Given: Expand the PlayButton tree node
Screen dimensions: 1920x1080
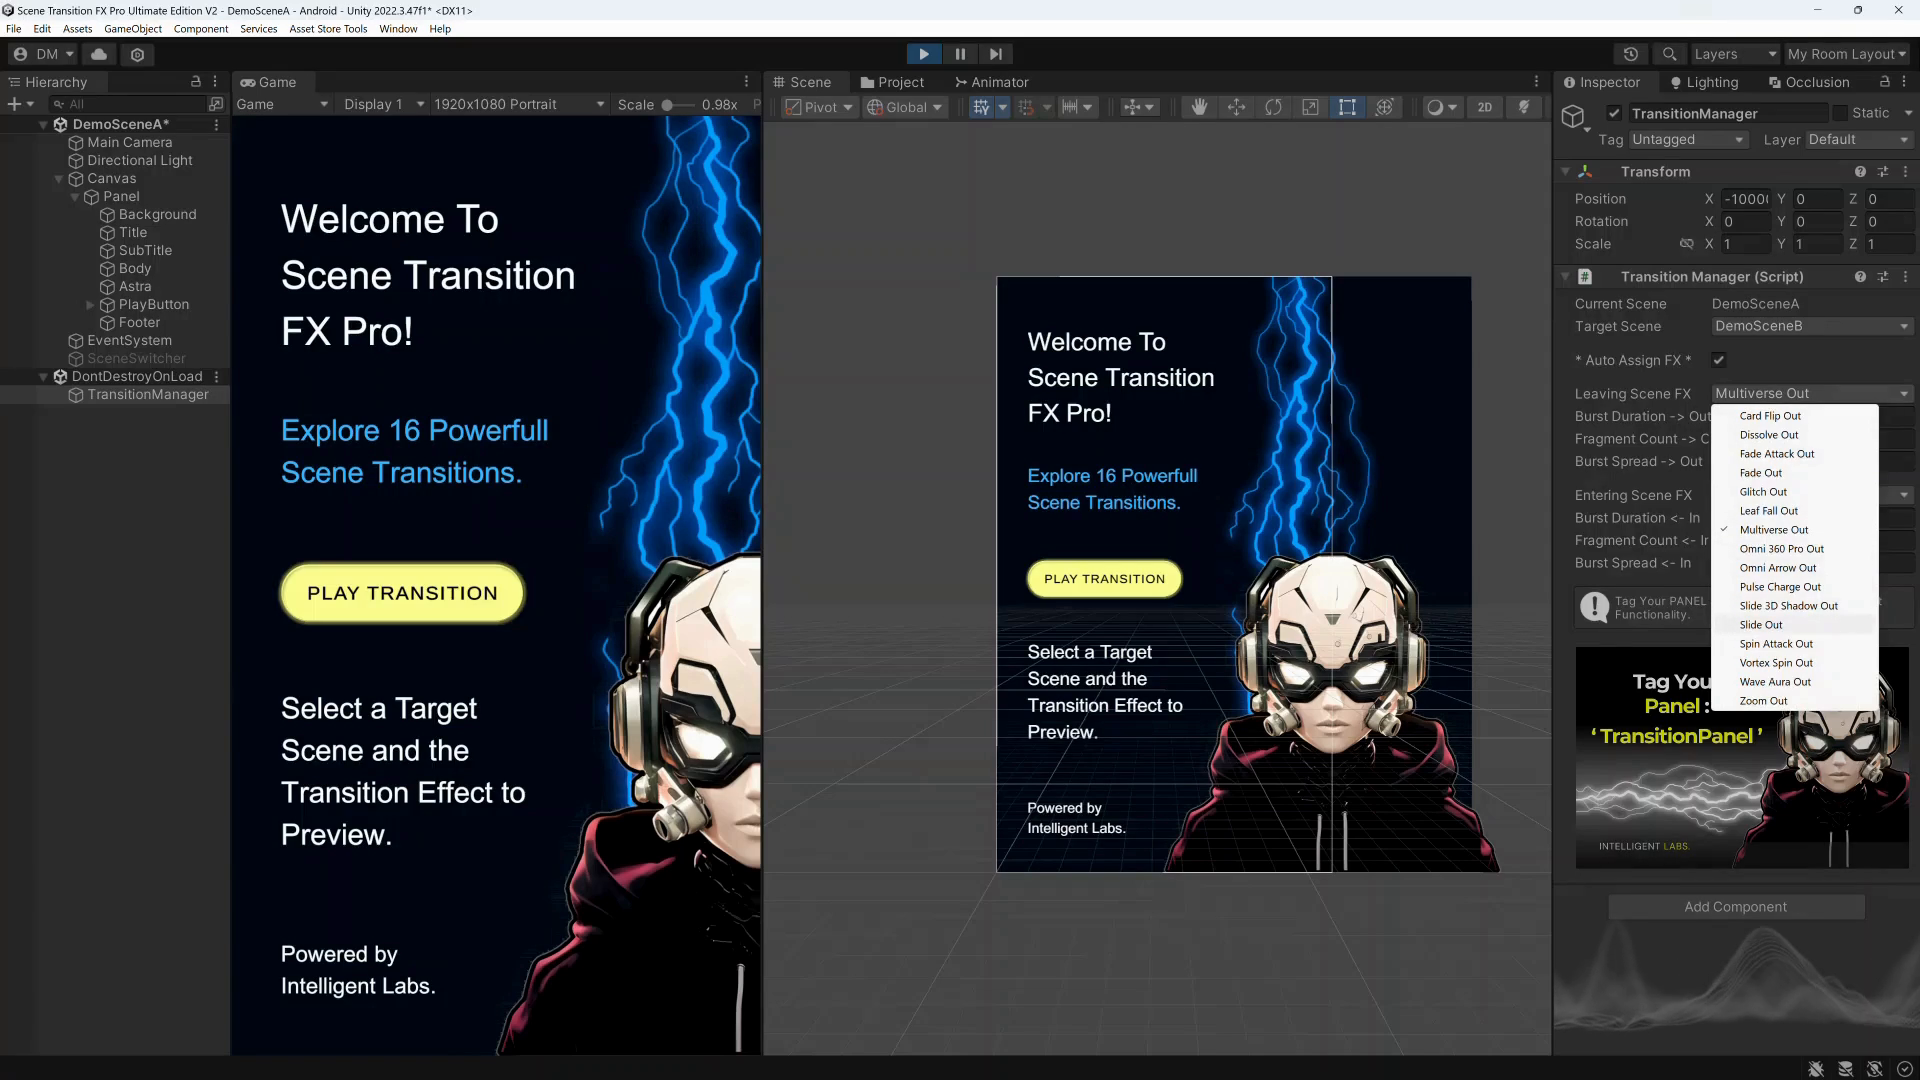Looking at the screenshot, I should tap(90, 305).
